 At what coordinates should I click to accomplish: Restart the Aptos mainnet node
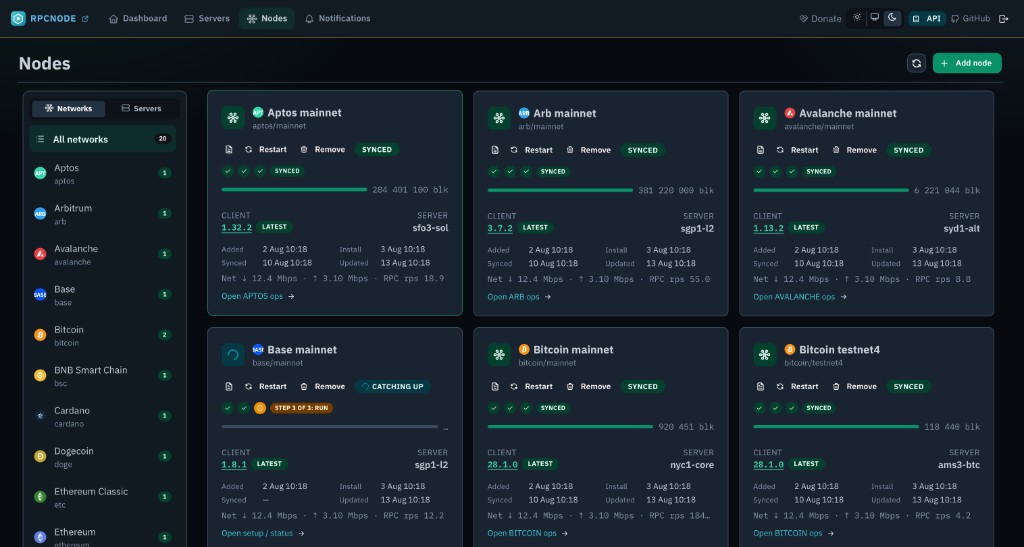point(266,149)
